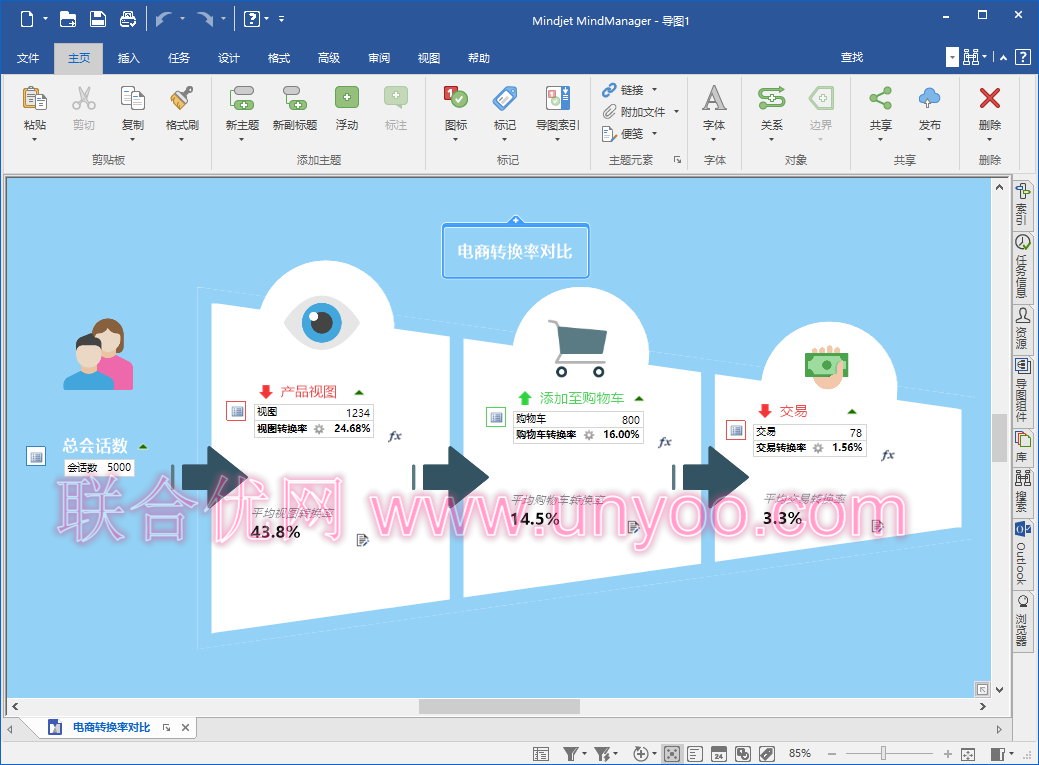
Task: Insert a Relationship (关系)
Action: click(771, 99)
